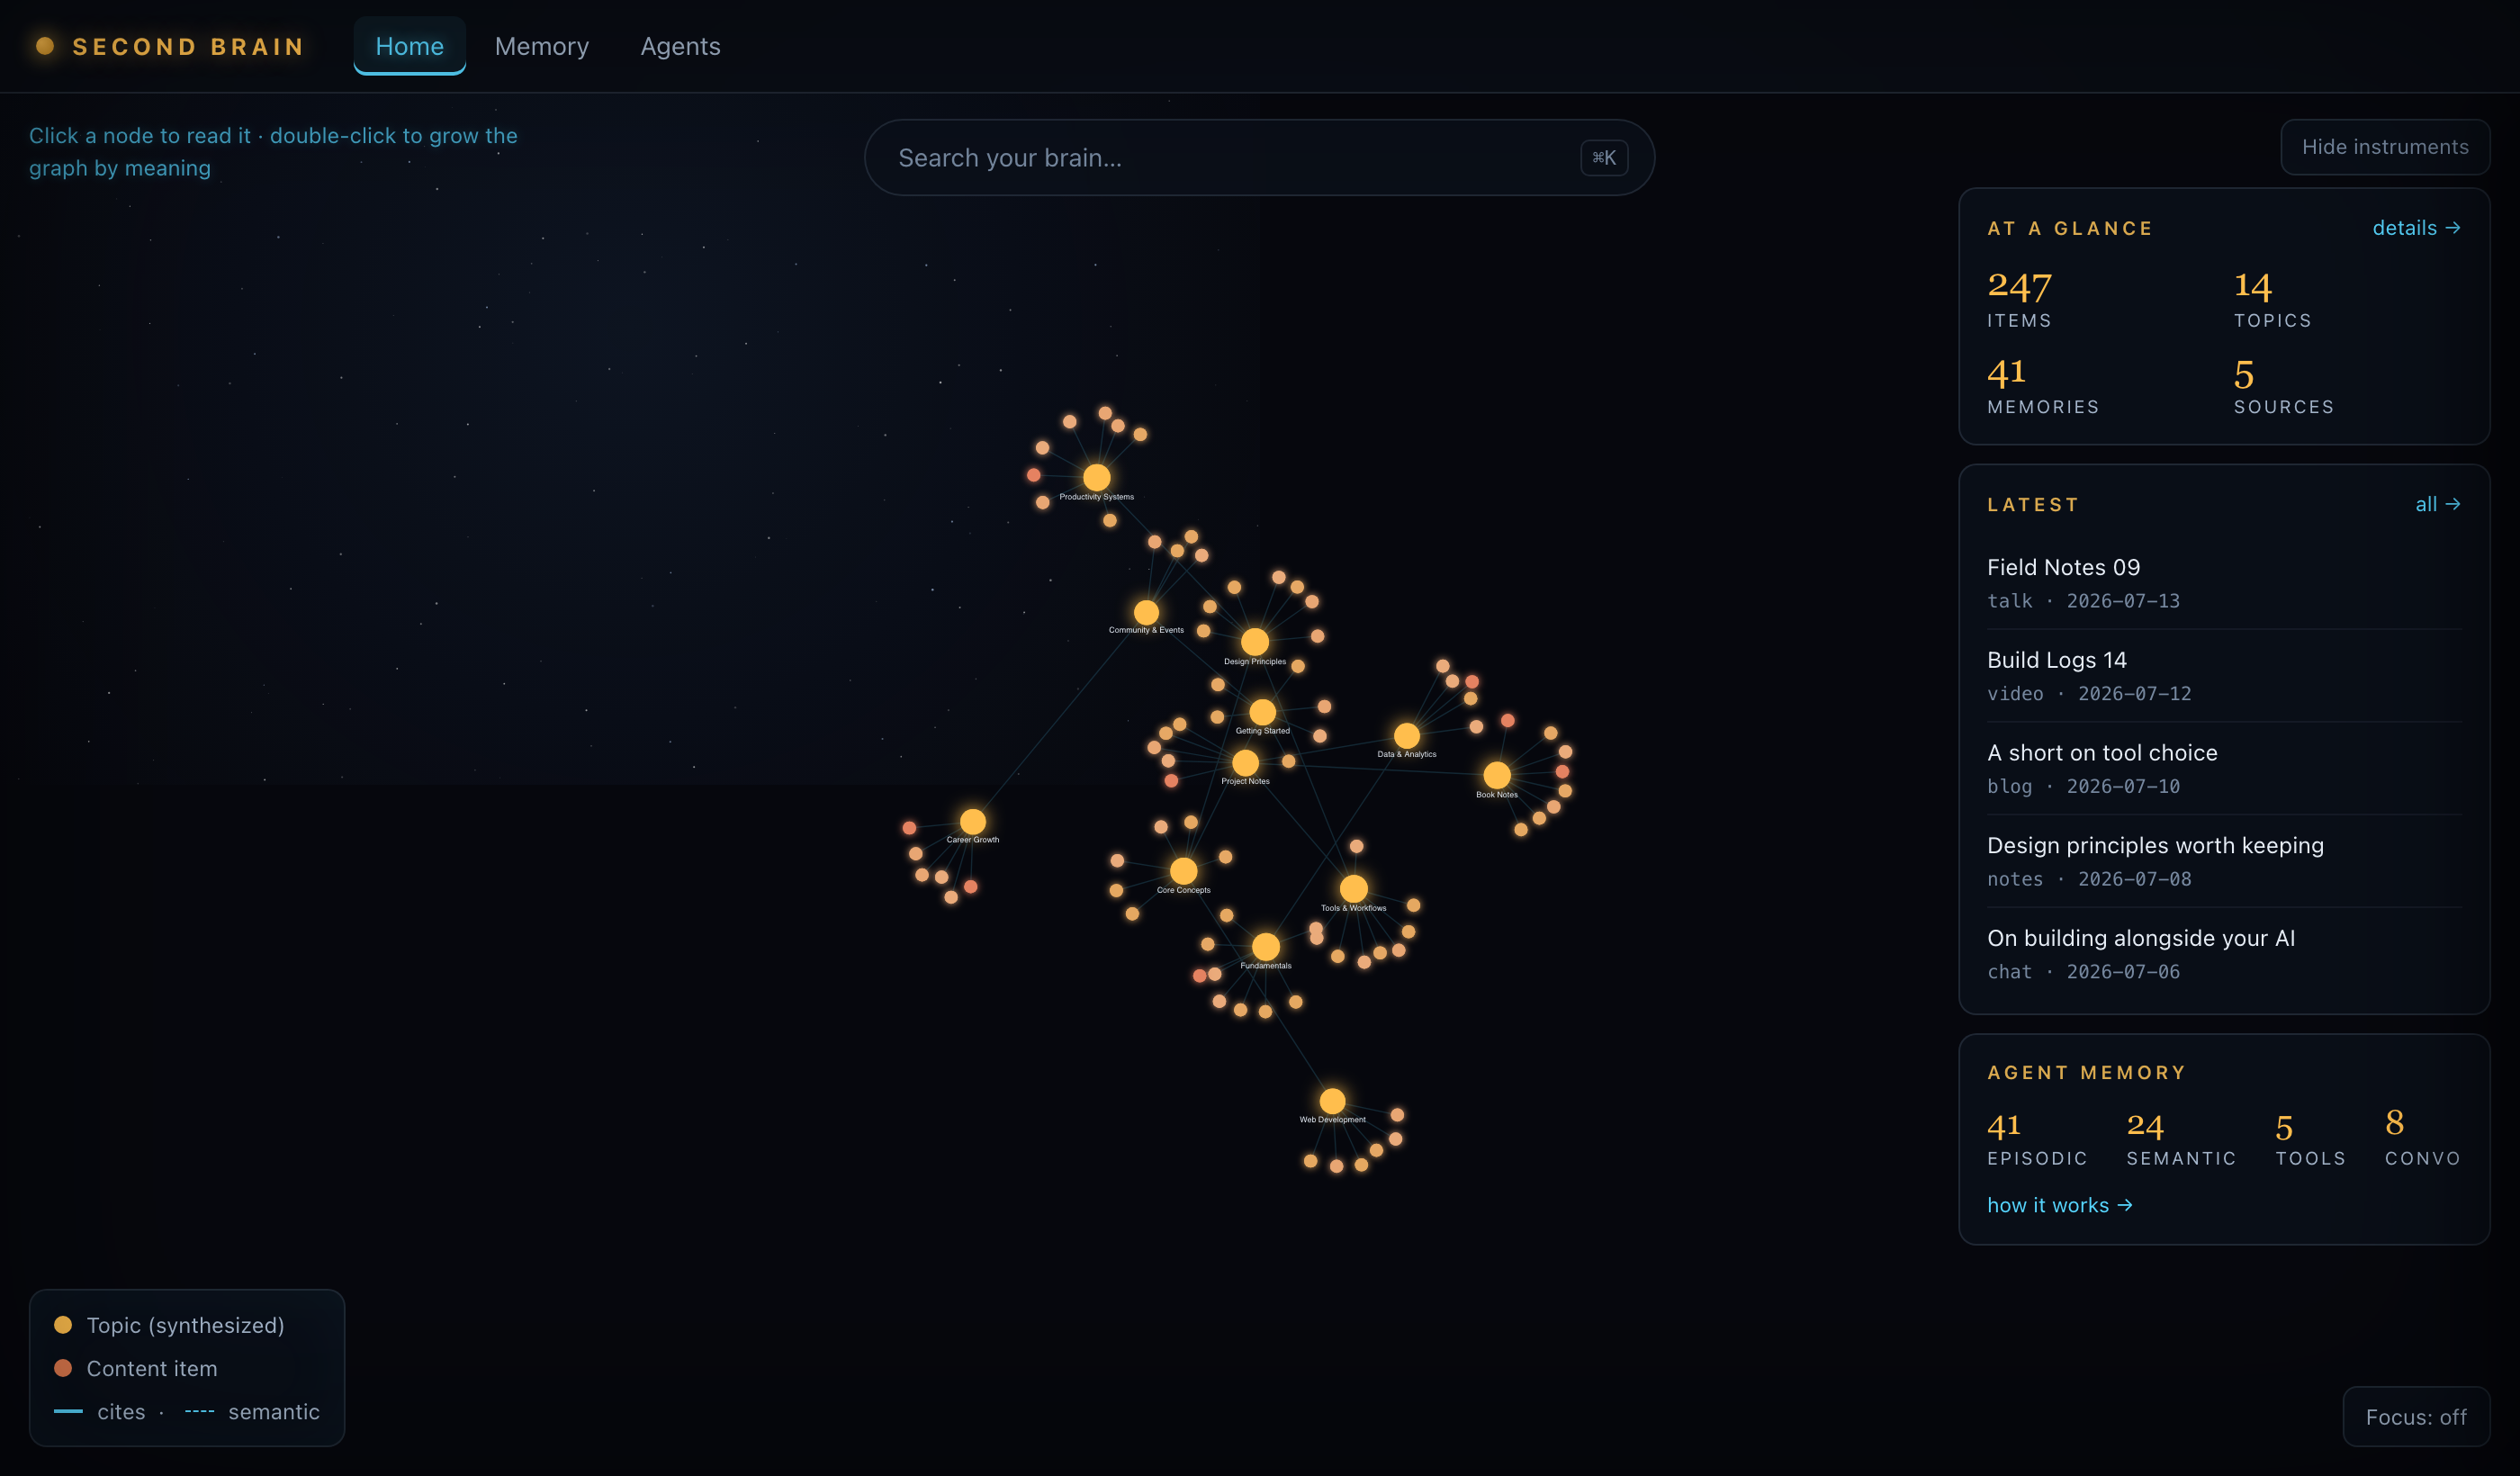This screenshot has height=1476, width=2520.
Task: Open the Home tab
Action: (x=409, y=46)
